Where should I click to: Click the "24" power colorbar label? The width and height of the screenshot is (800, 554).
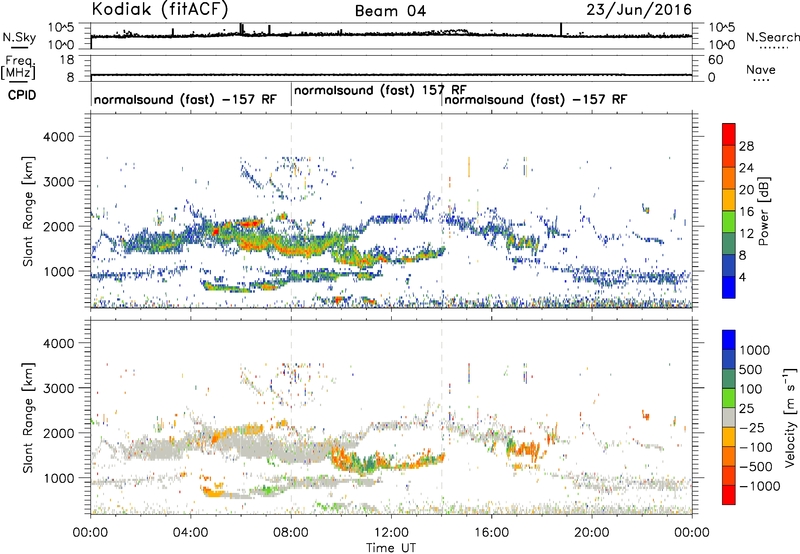746,168
